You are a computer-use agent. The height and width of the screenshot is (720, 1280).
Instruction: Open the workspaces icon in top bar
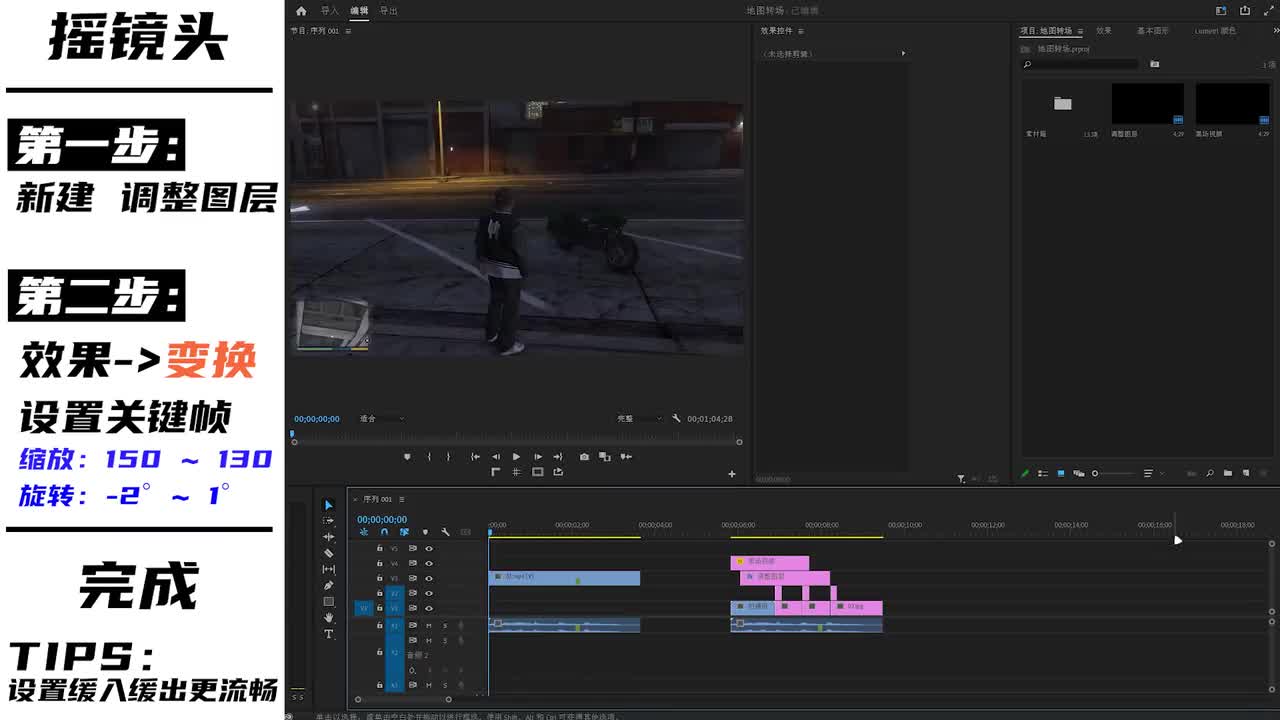coord(1221,11)
